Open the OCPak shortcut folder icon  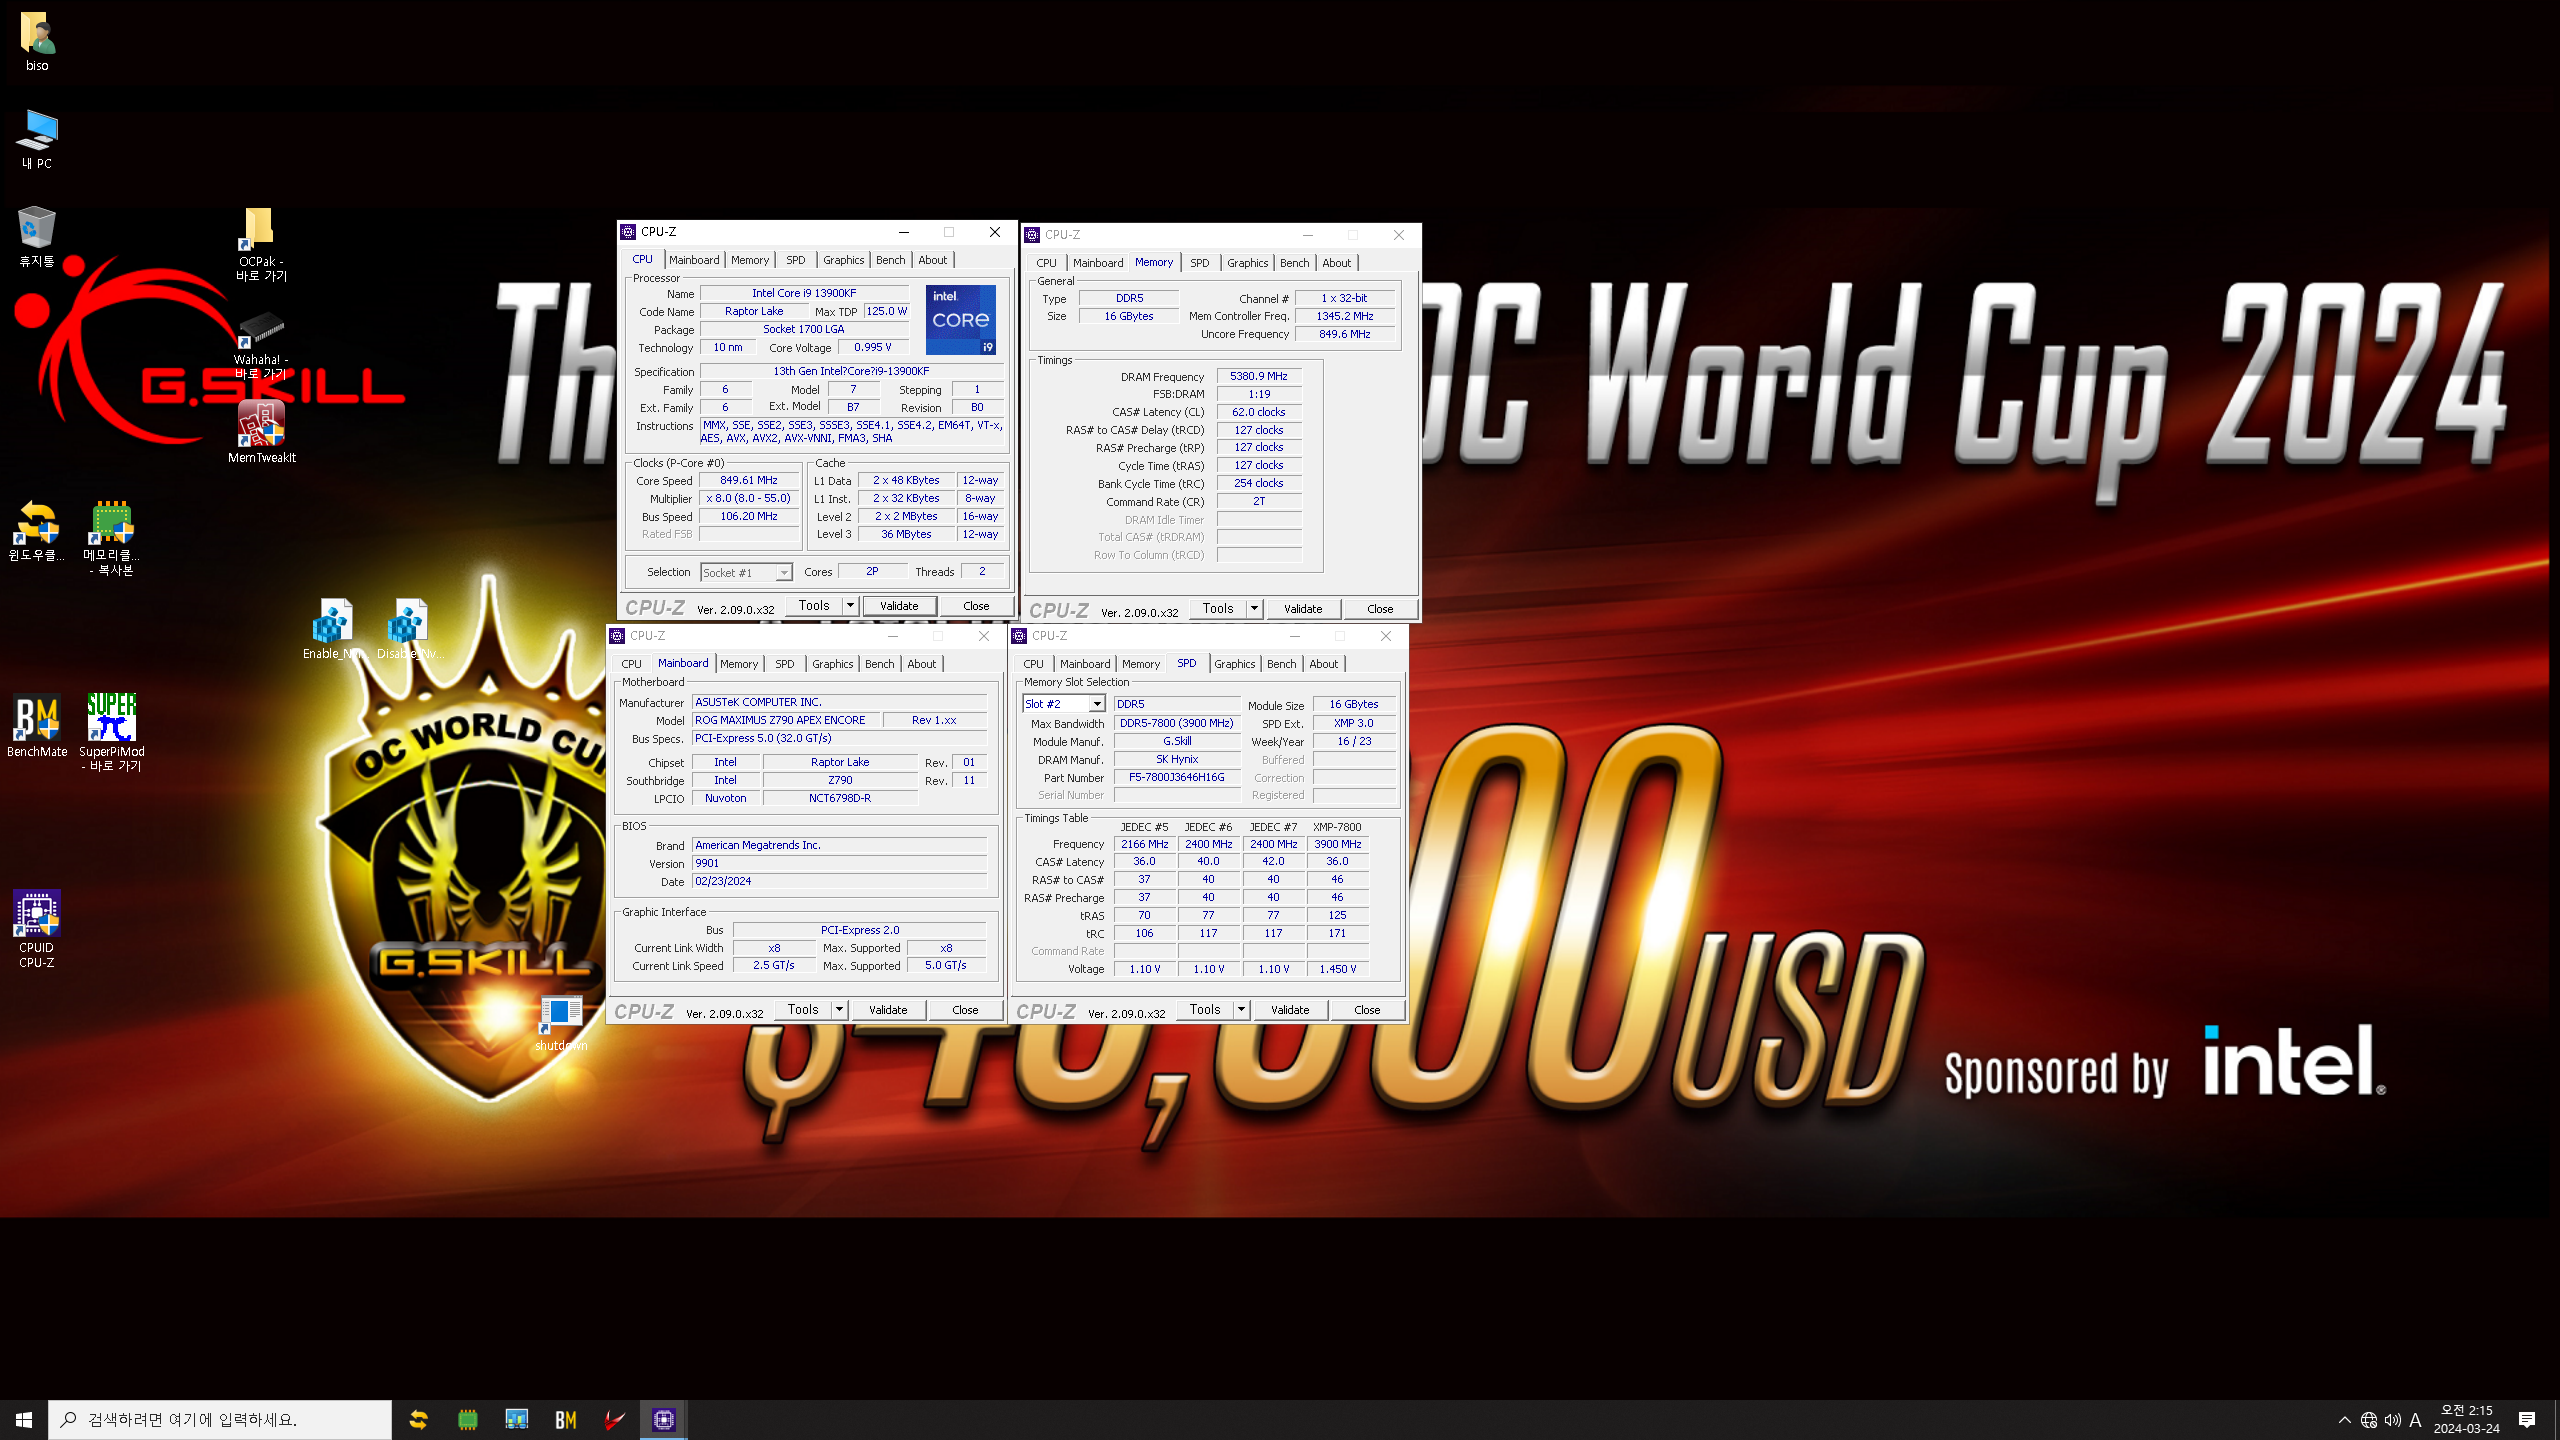(261, 243)
